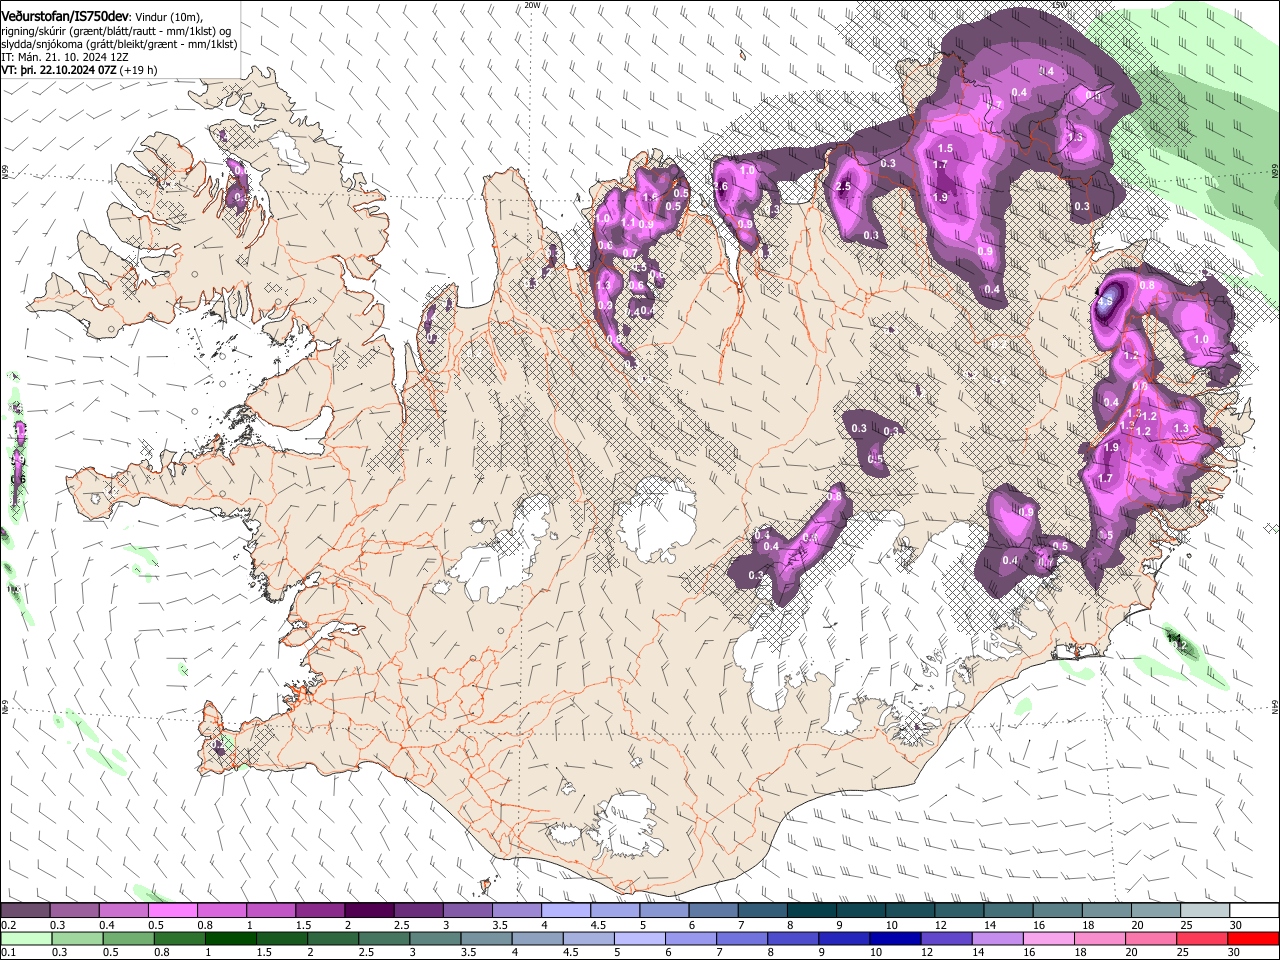Click the salmon-red 25 swatch in bottom legend row
1280x960 pixels.
click(x=1202, y=938)
